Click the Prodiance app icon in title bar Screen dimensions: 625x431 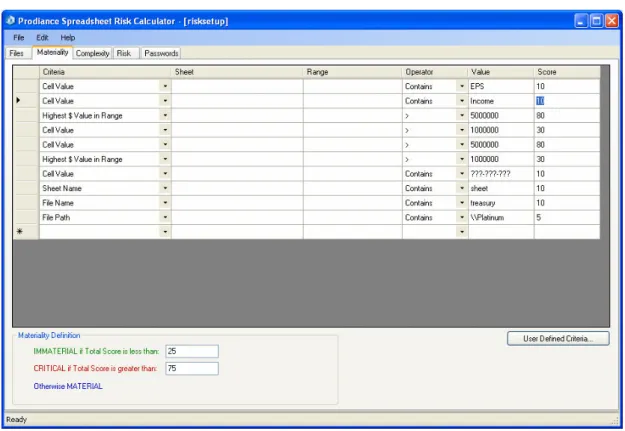pos(11,20)
